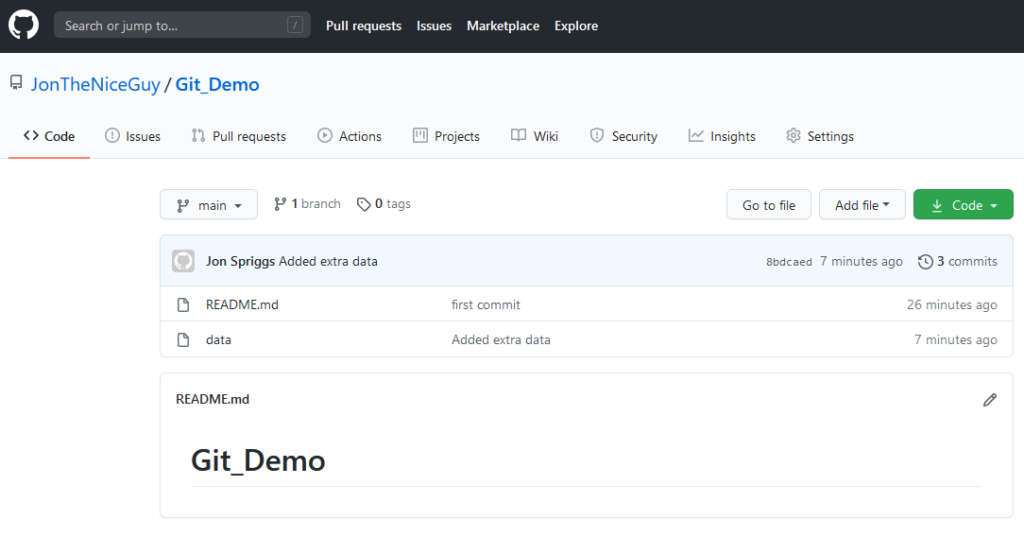View the 0 tags link

coord(384,204)
